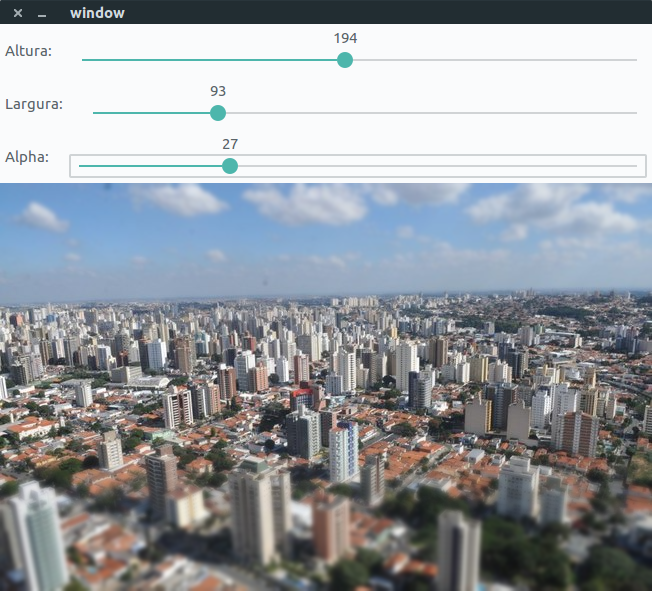Click the unfilled Largura track right of the handle
The image size is (652, 591).
point(430,113)
